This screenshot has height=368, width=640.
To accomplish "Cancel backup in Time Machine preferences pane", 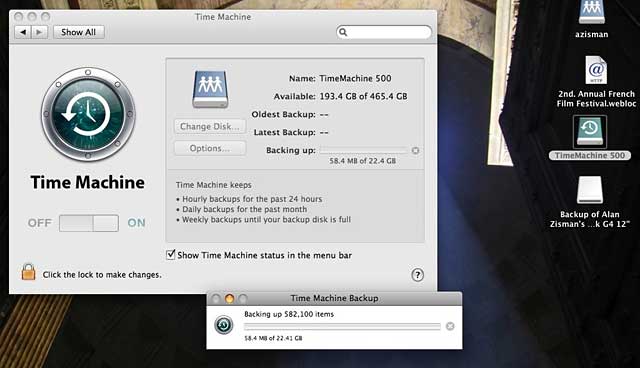I will pyautogui.click(x=416, y=151).
